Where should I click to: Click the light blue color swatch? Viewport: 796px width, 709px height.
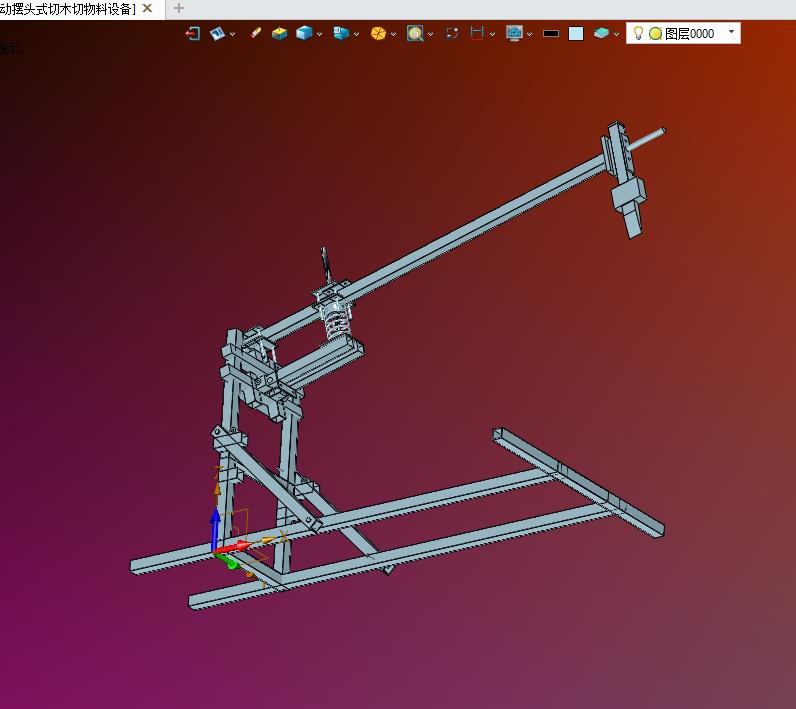coord(576,34)
